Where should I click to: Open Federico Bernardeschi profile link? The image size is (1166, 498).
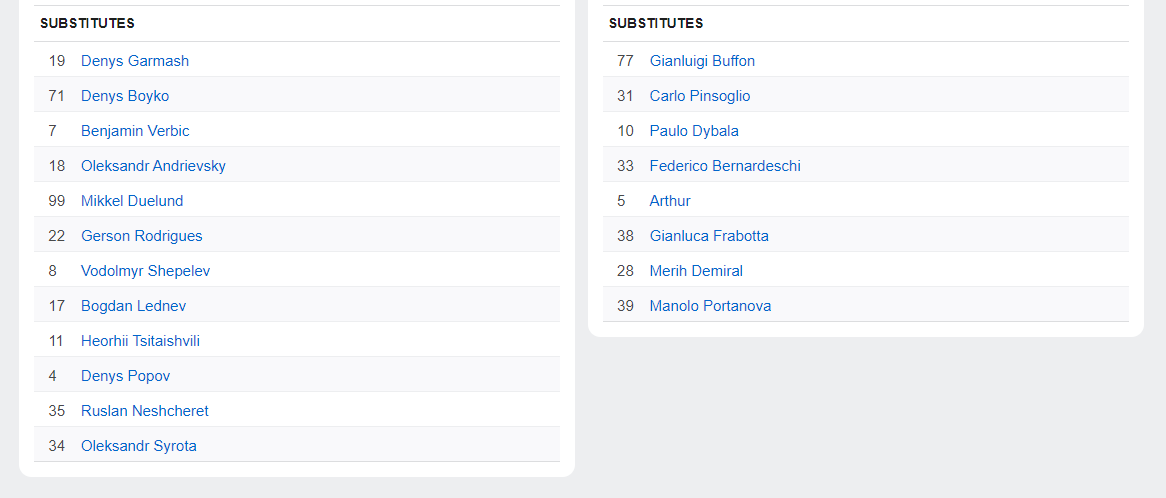click(725, 166)
